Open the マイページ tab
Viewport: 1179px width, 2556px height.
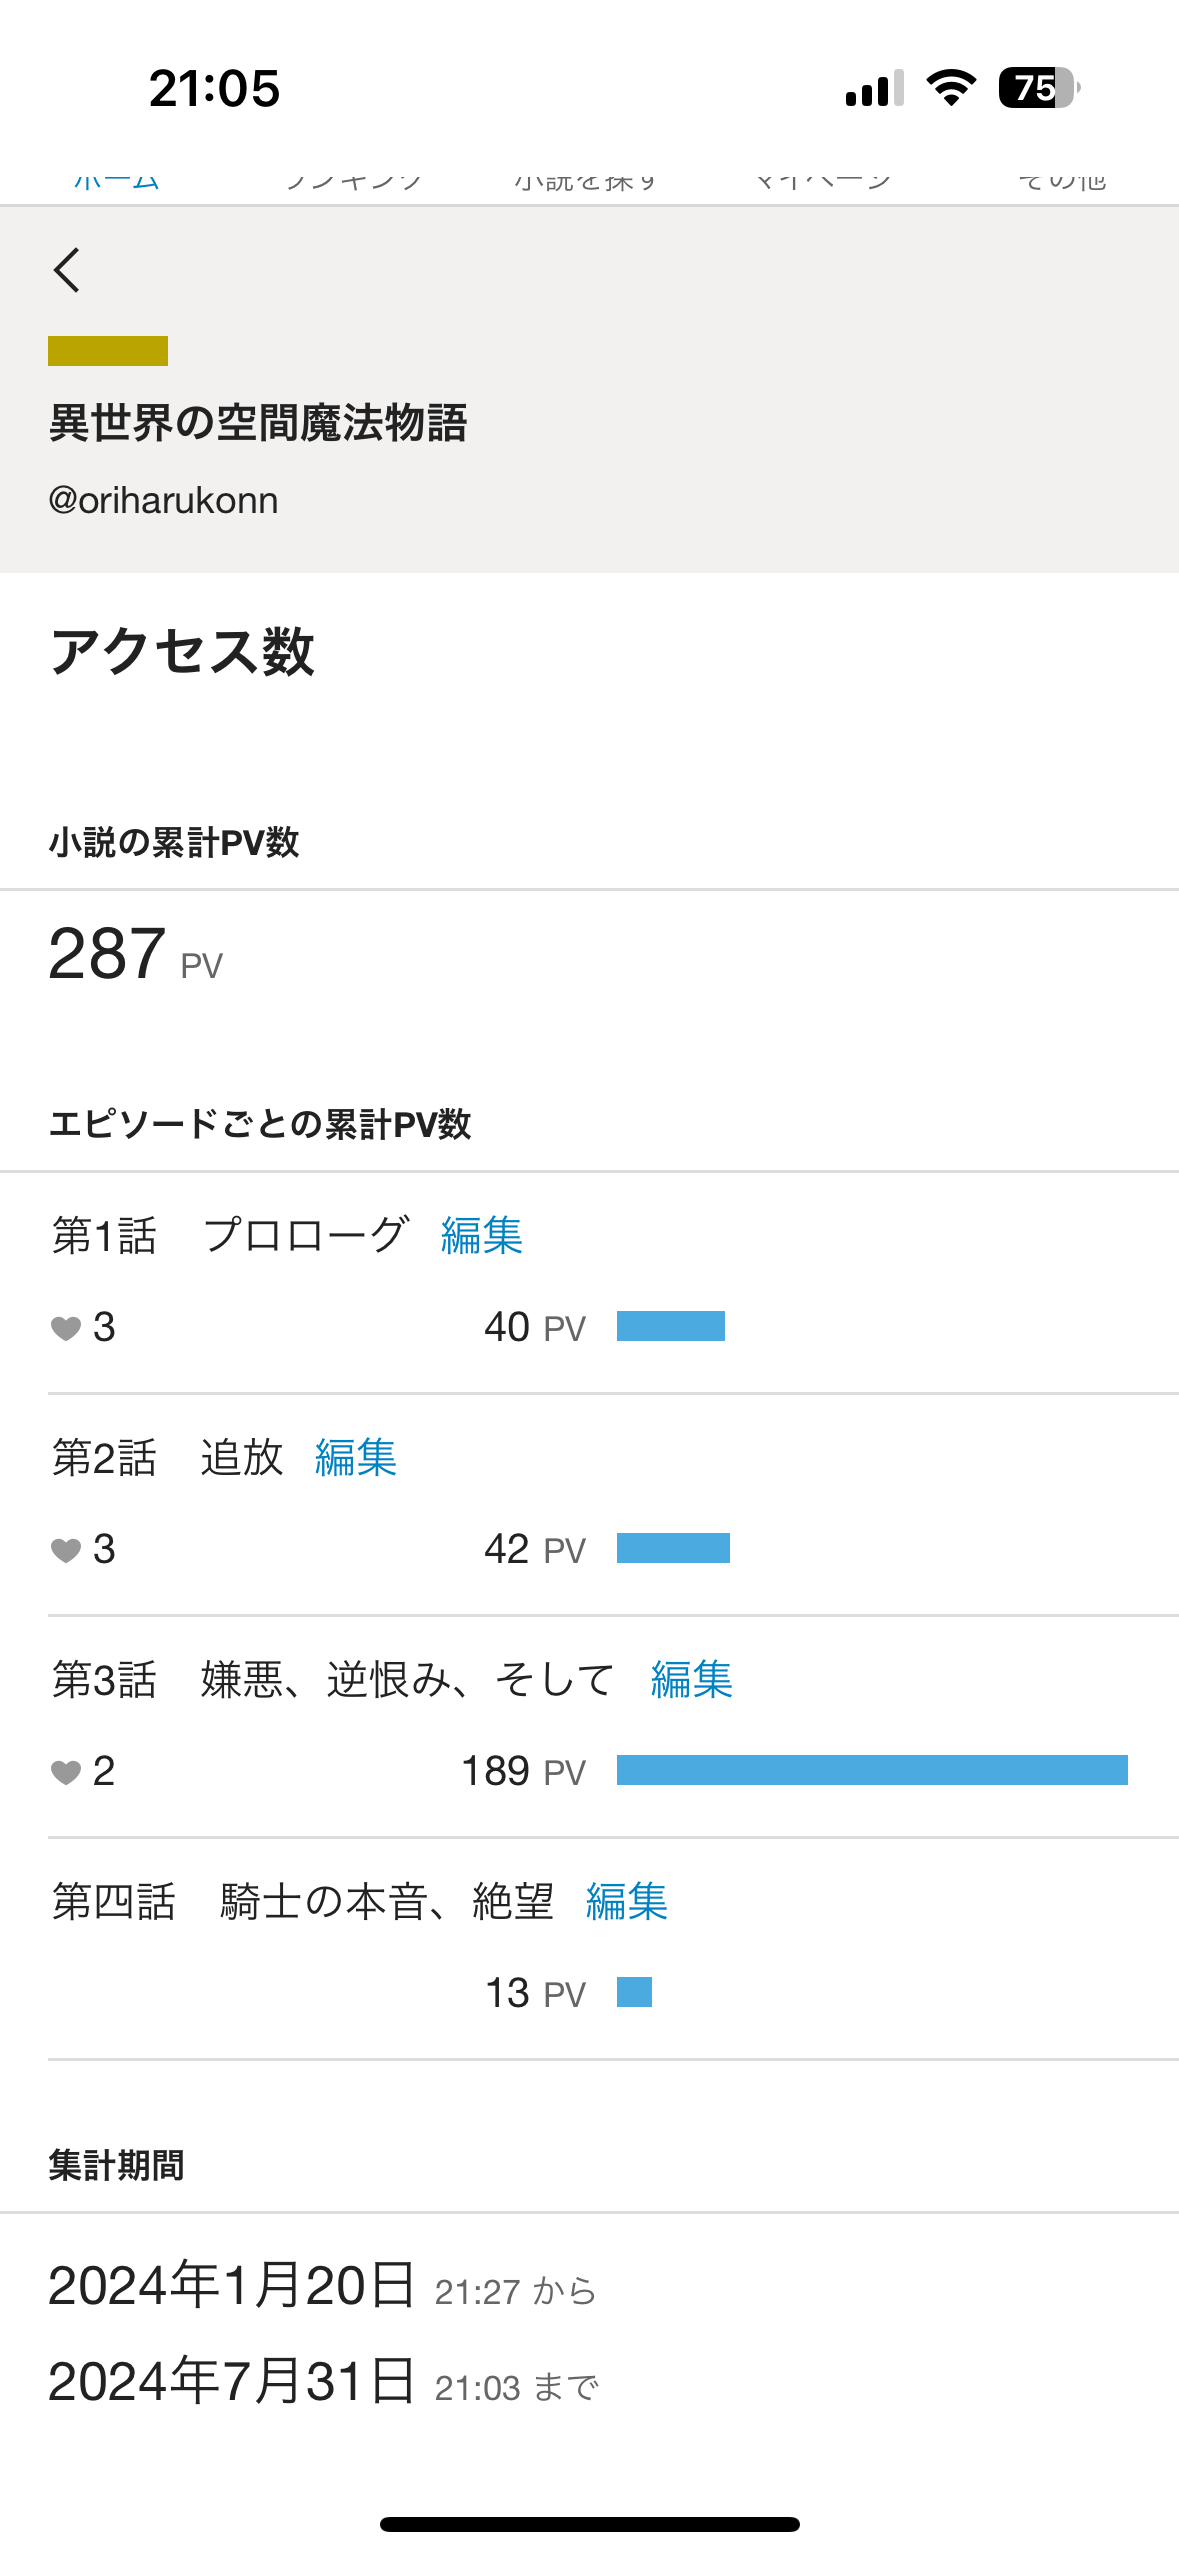(822, 182)
